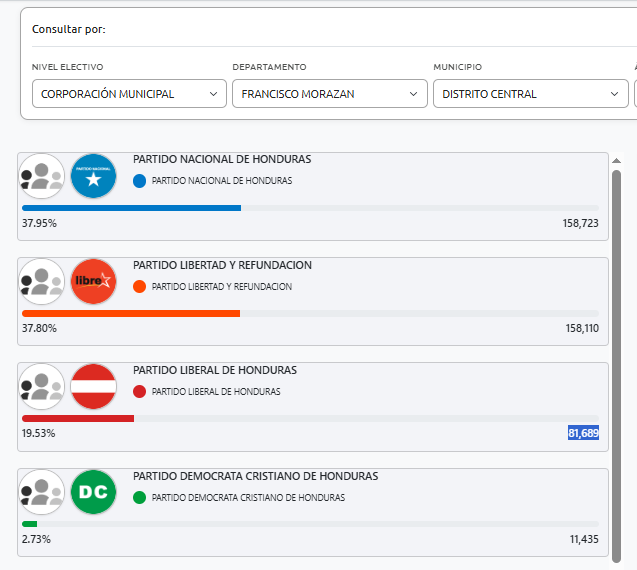Click the green DC party logo

coord(94,492)
